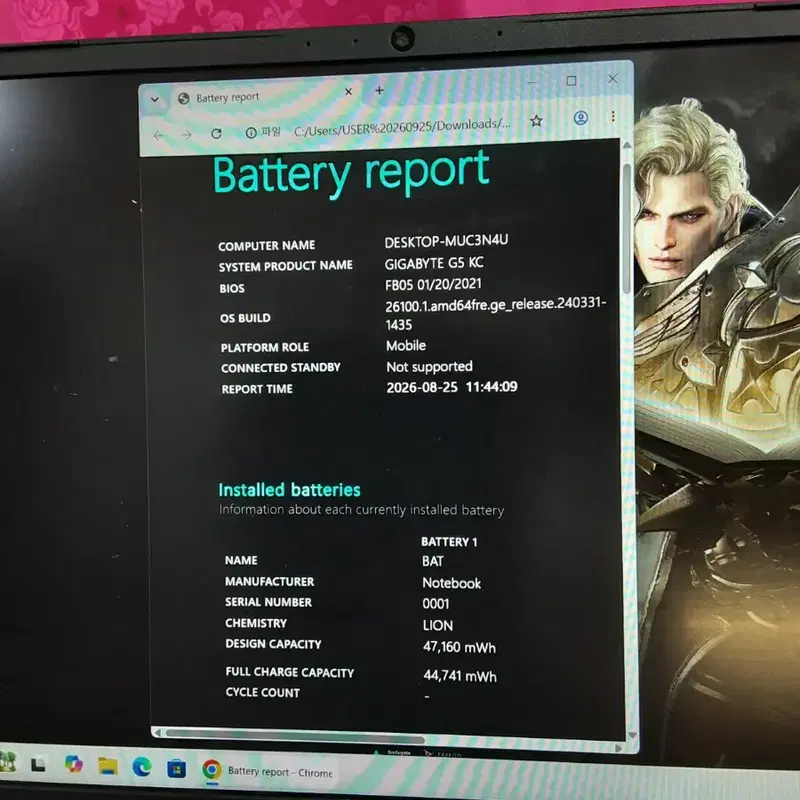The height and width of the screenshot is (800, 800).
Task: Close the Battery report tab
Action: click(x=348, y=92)
